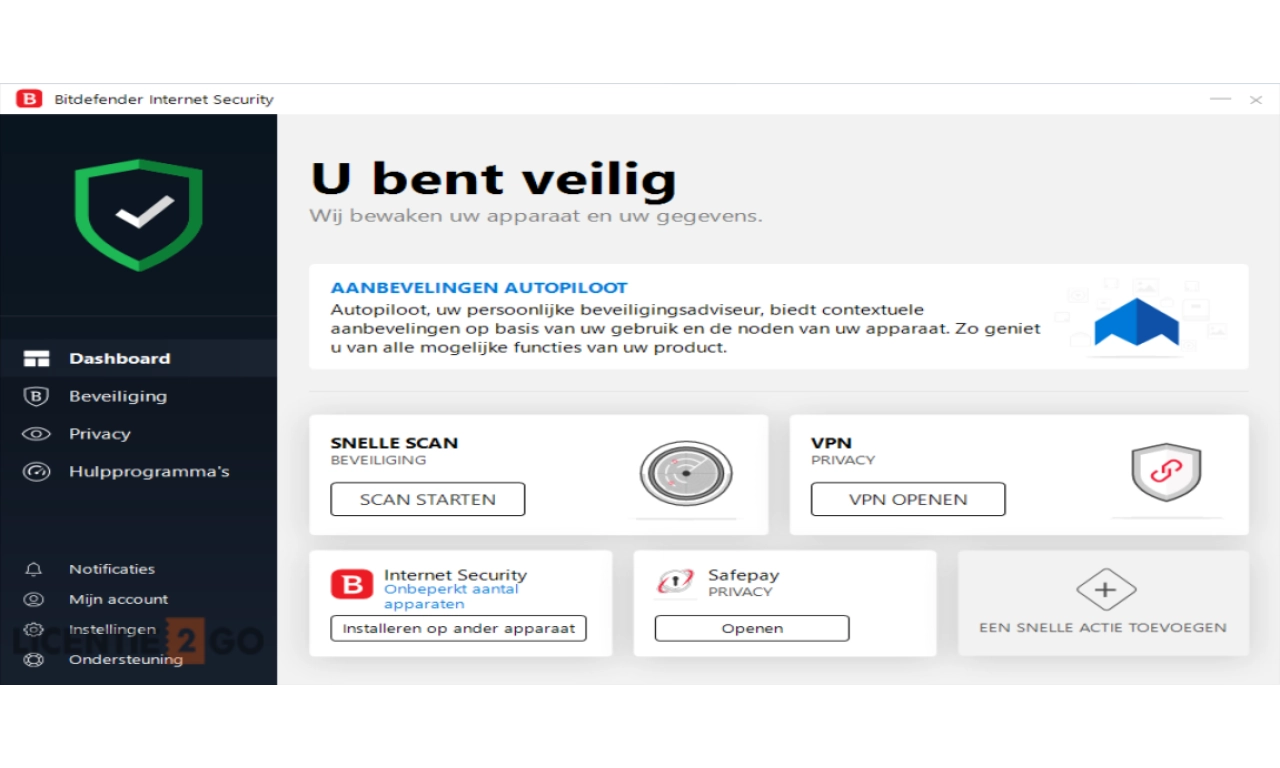
Task: Open the Aanbevelingen Autopiloot heading link
Action: point(479,288)
